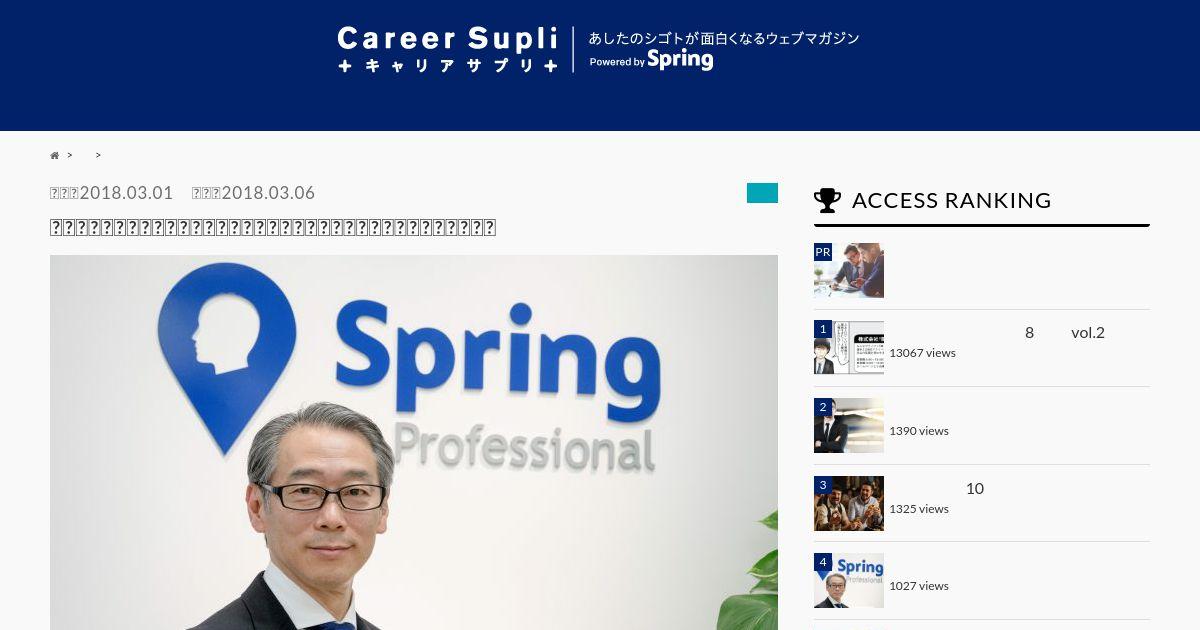
Task: Click the main article hero photo
Action: click(x=414, y=442)
